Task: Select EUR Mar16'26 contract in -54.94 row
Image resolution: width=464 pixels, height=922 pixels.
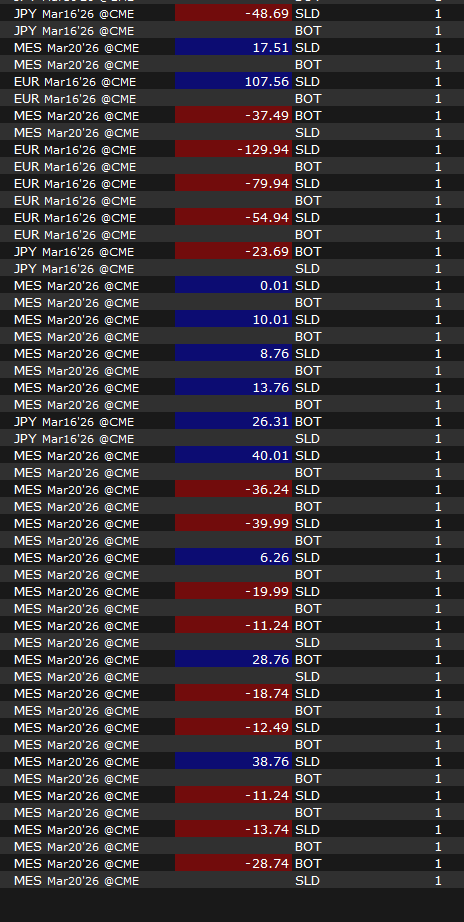Action: point(75,218)
